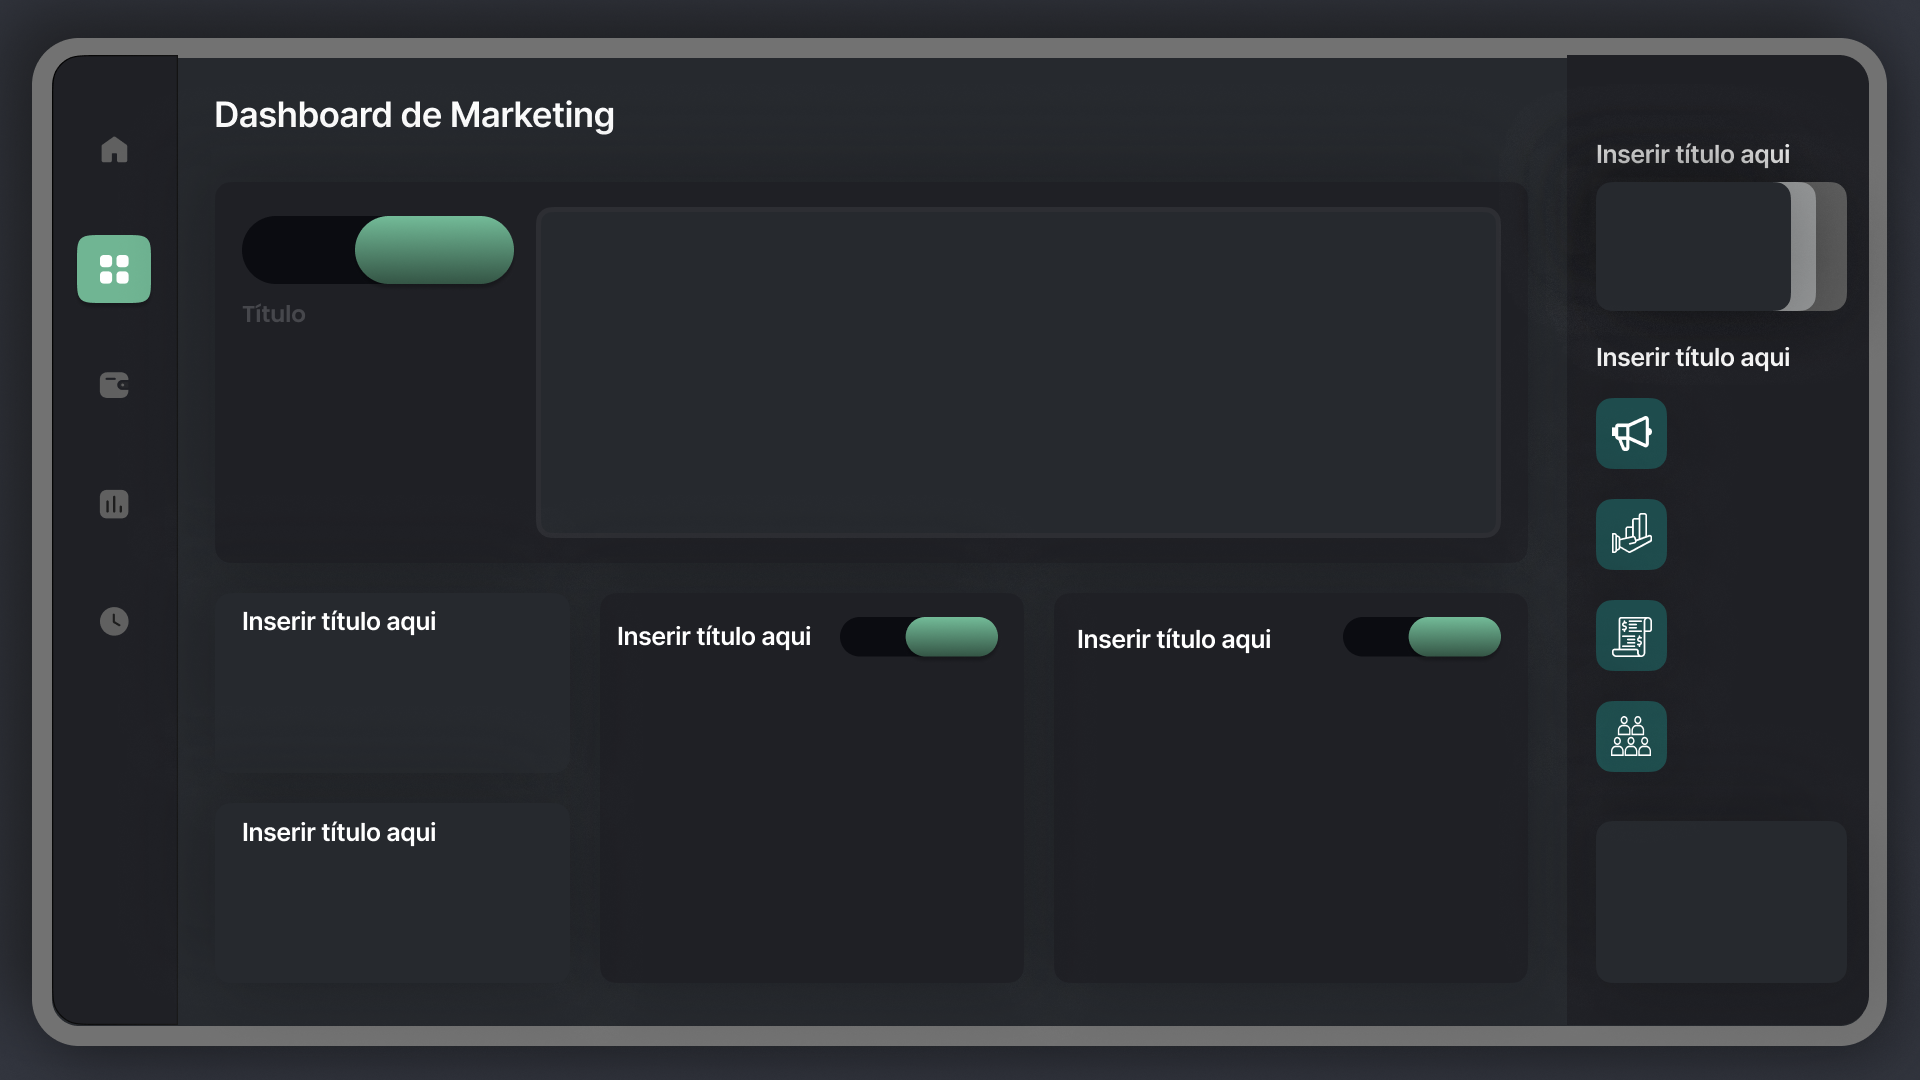Edit the title above the stacked cards
This screenshot has height=1080, width=1920.
click(1693, 154)
